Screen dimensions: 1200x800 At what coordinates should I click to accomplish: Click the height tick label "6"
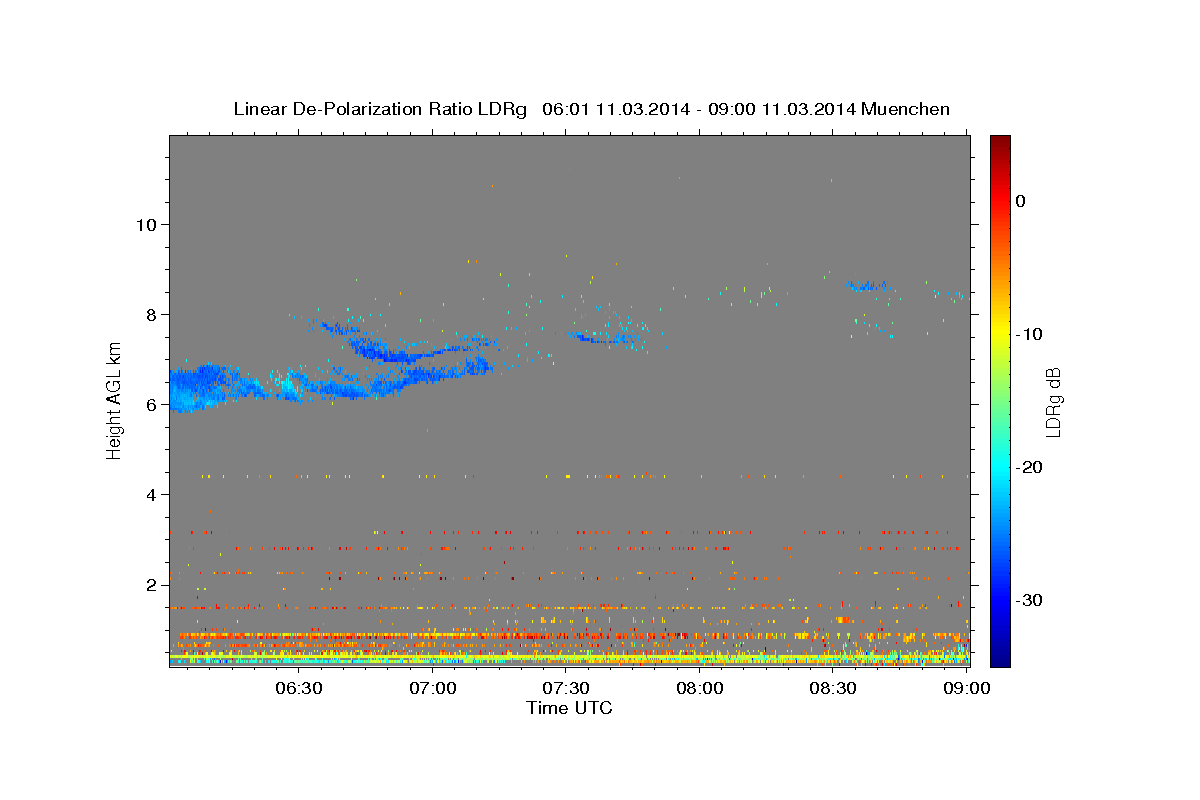(150, 404)
